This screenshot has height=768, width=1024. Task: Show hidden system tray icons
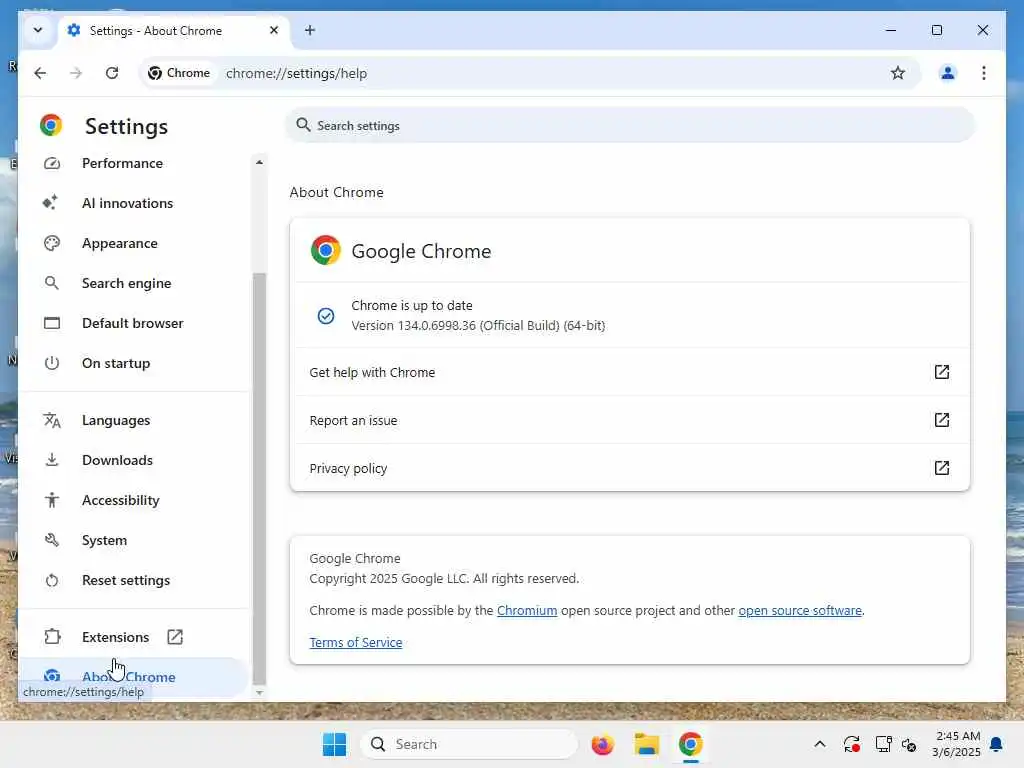(820, 744)
